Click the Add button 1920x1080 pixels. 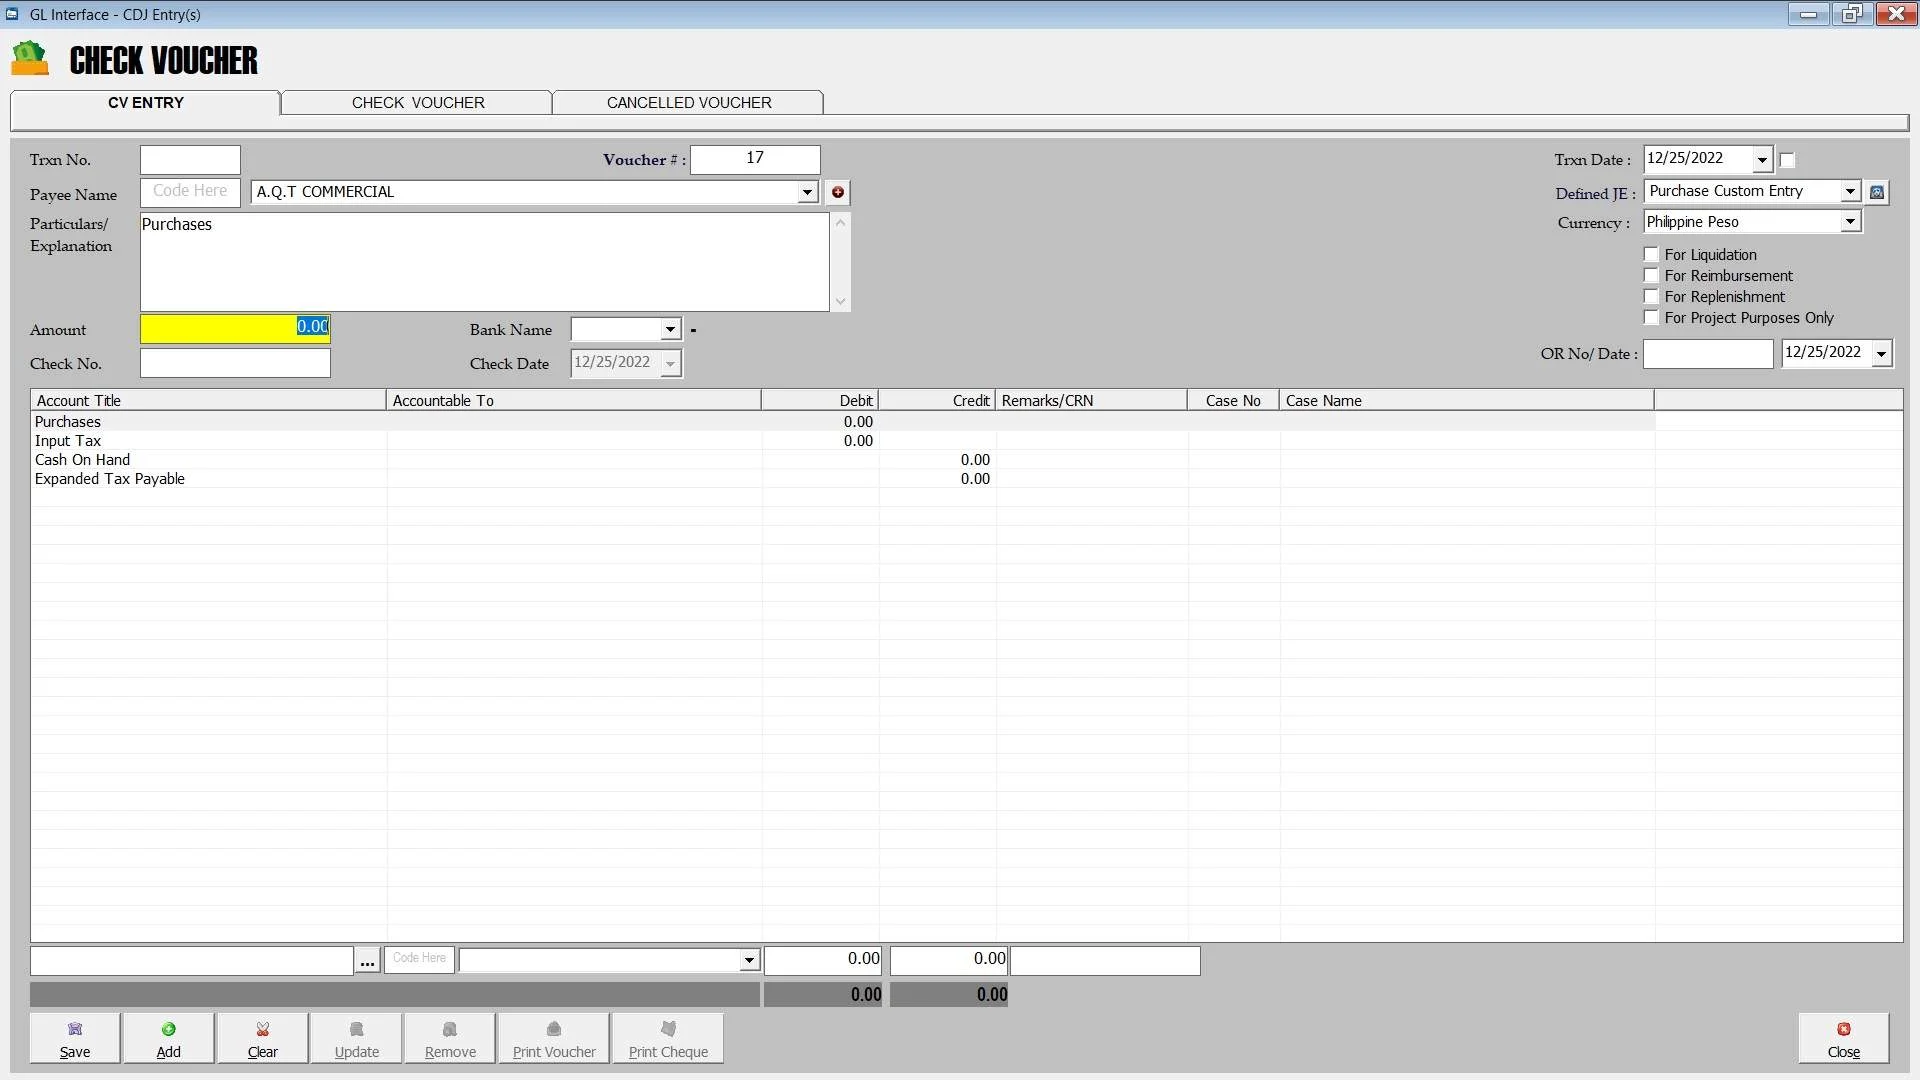168,1038
